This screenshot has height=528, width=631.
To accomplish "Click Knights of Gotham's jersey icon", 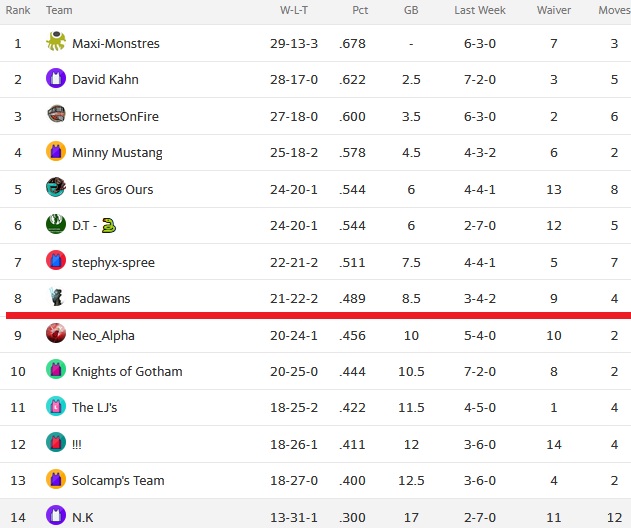I will [x=56, y=369].
